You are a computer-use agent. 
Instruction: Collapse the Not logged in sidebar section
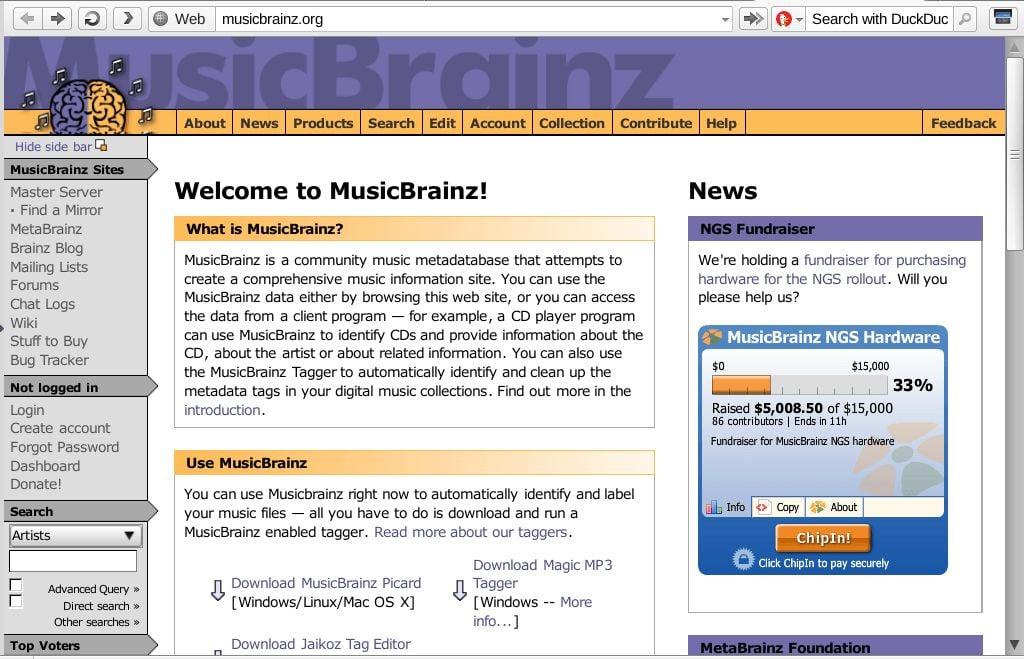80,387
